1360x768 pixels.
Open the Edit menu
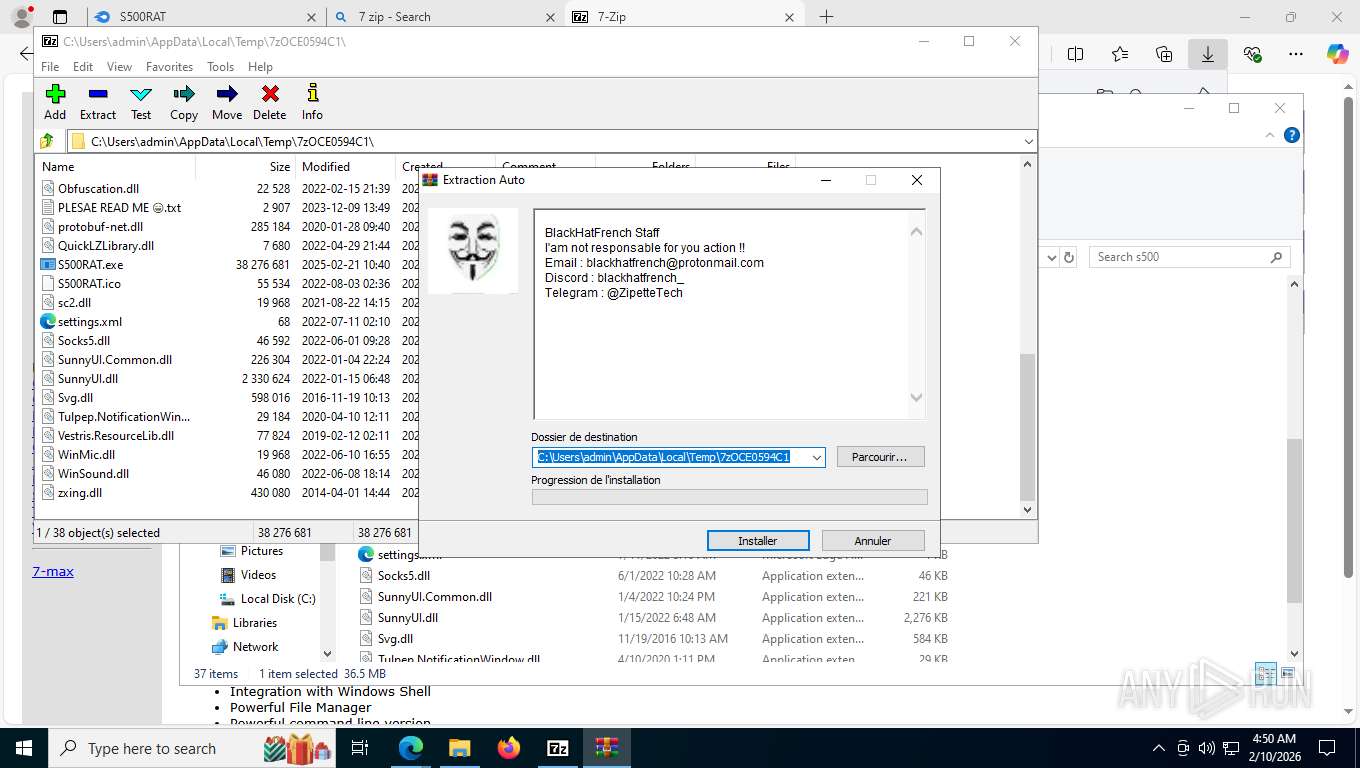(83, 67)
